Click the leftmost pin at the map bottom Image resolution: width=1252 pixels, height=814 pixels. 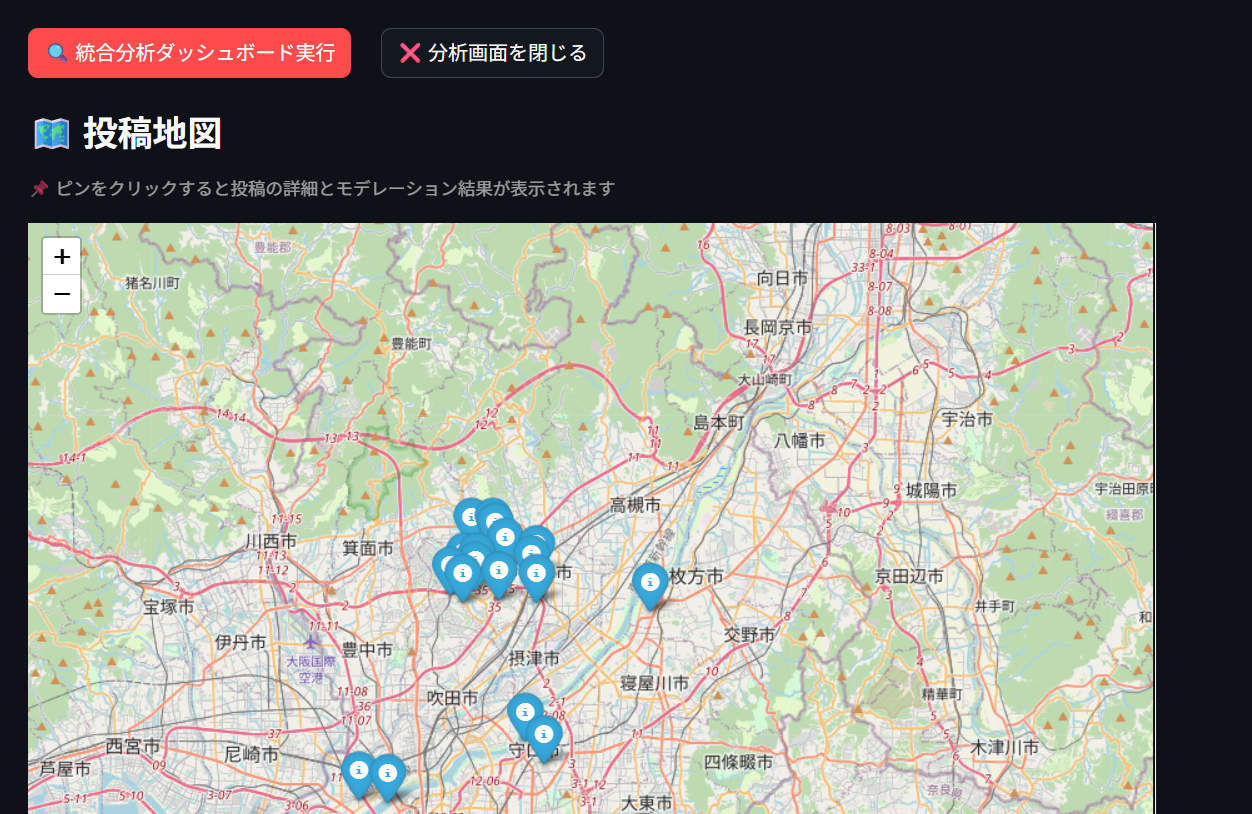[358, 772]
